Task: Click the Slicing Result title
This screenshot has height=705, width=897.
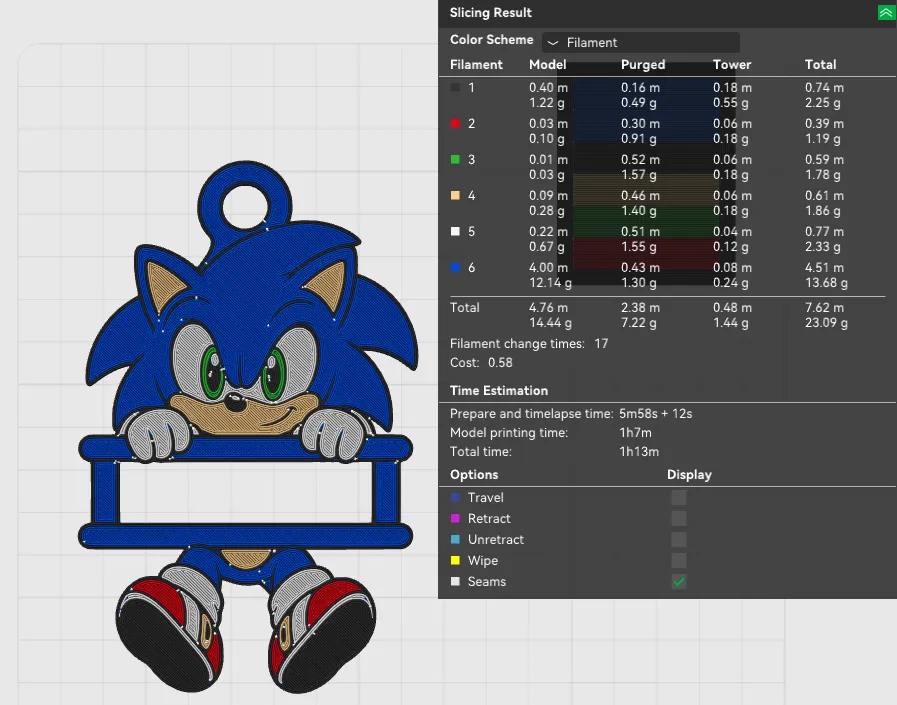Action: [490, 13]
